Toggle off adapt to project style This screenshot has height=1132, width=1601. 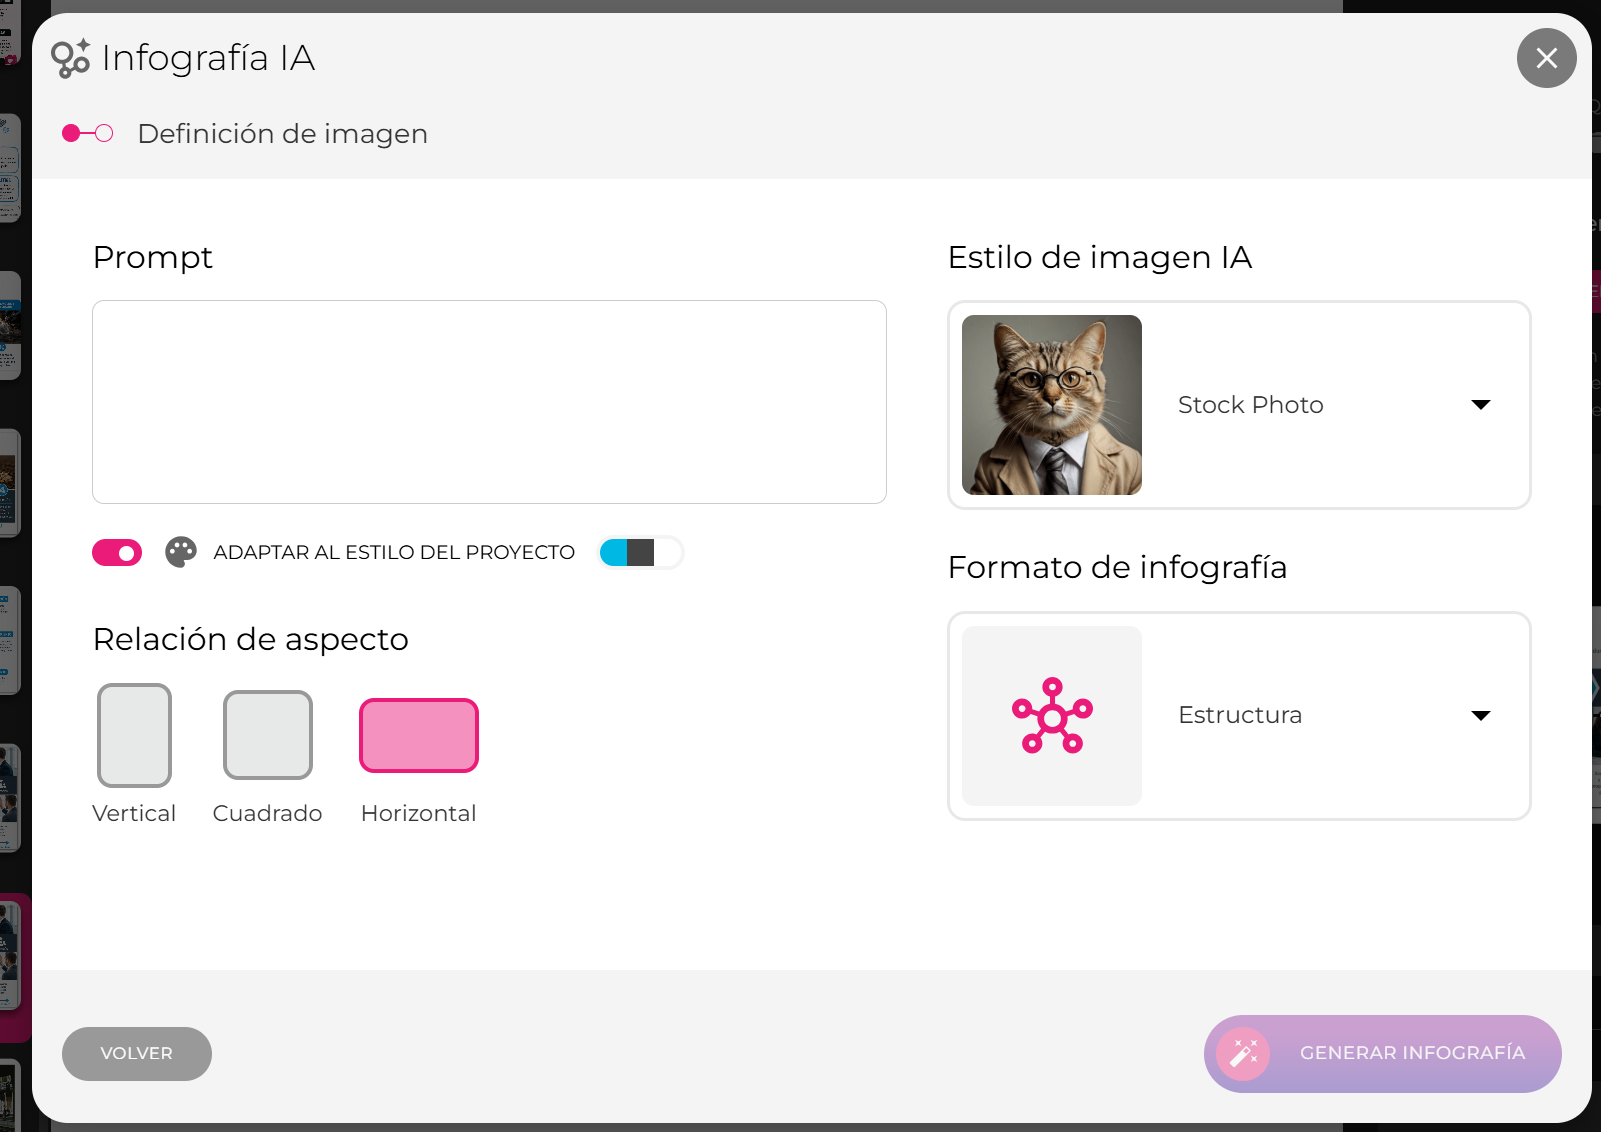point(117,552)
